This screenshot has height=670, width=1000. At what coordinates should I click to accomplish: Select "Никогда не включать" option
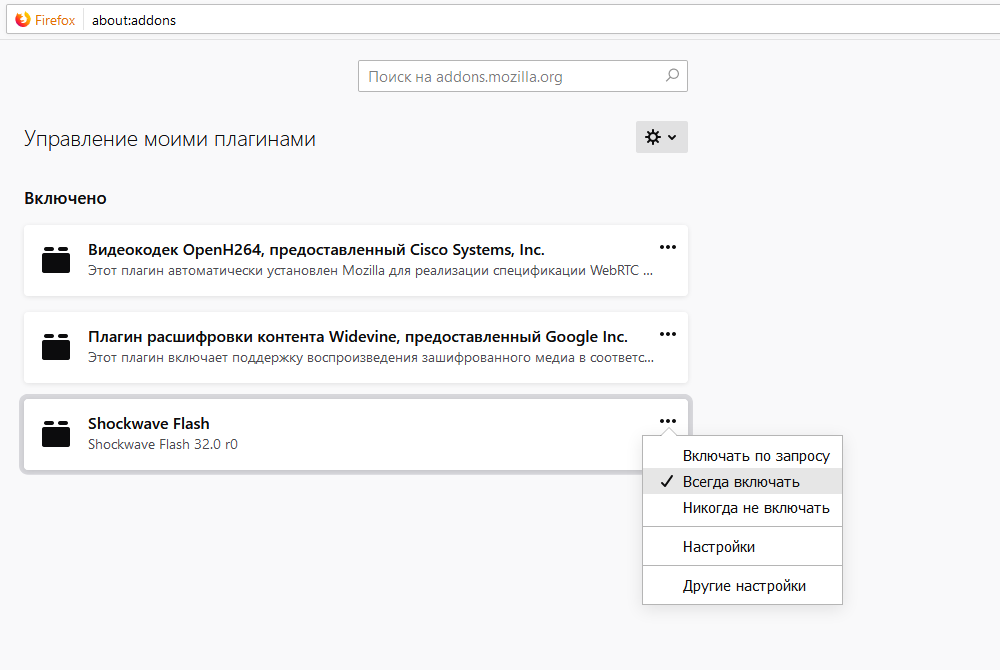(755, 508)
